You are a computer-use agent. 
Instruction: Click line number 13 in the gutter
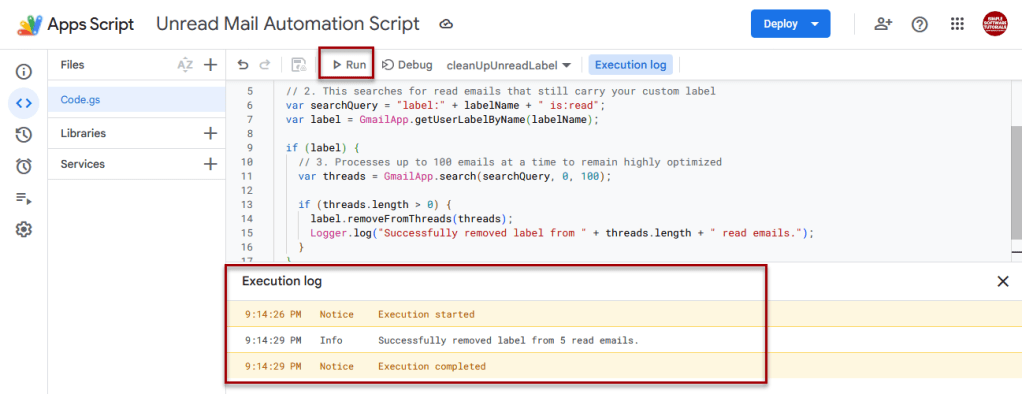[x=247, y=204]
